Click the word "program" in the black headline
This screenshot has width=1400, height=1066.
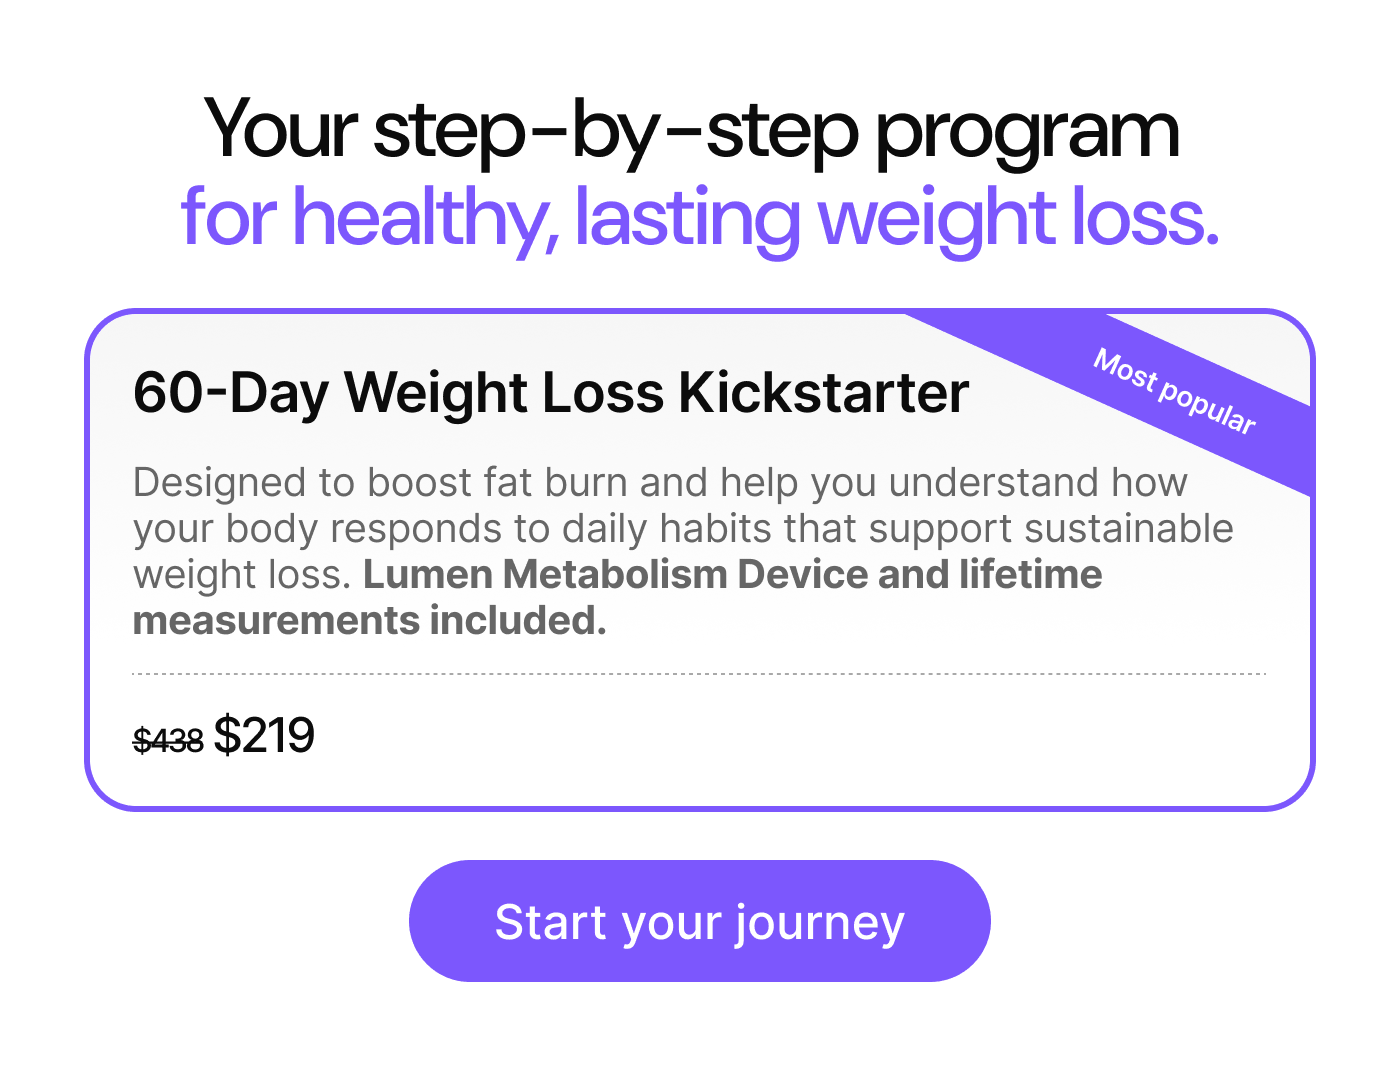click(x=1027, y=132)
